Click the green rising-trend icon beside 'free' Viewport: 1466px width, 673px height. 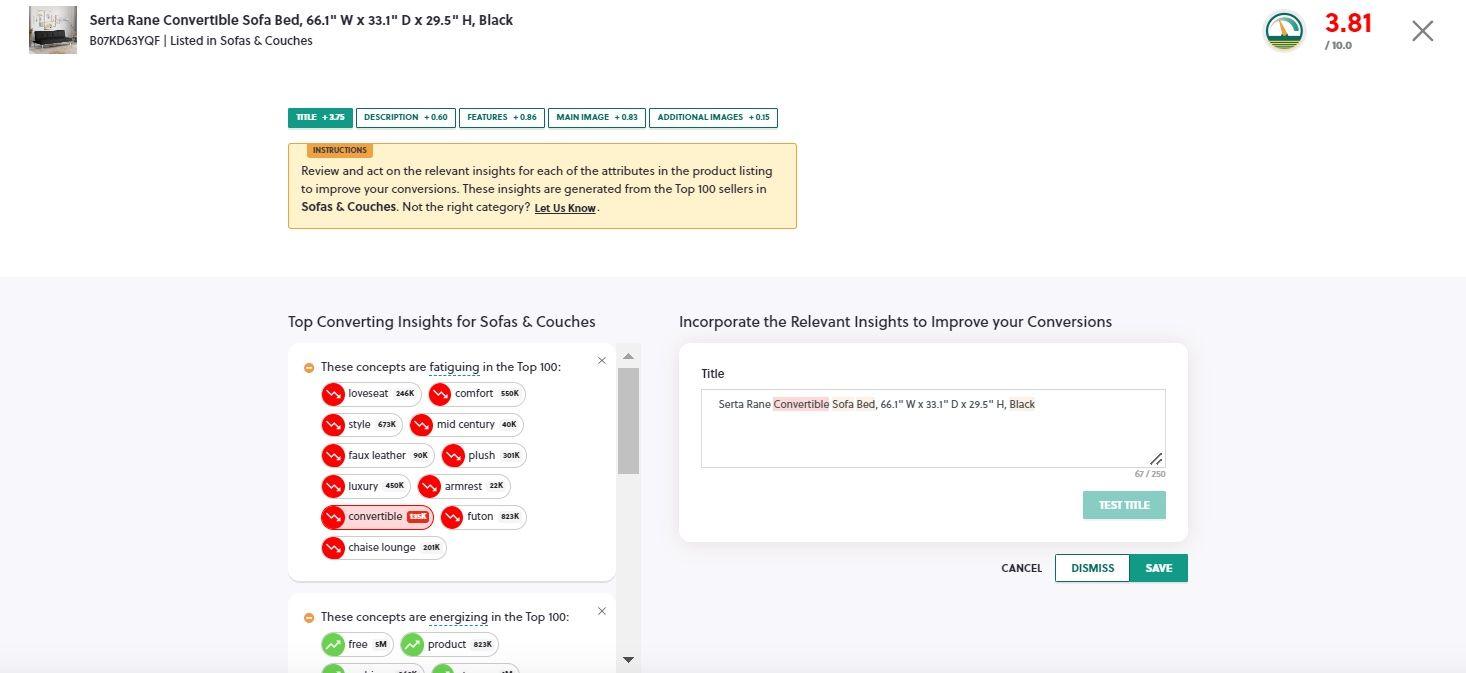coord(333,645)
